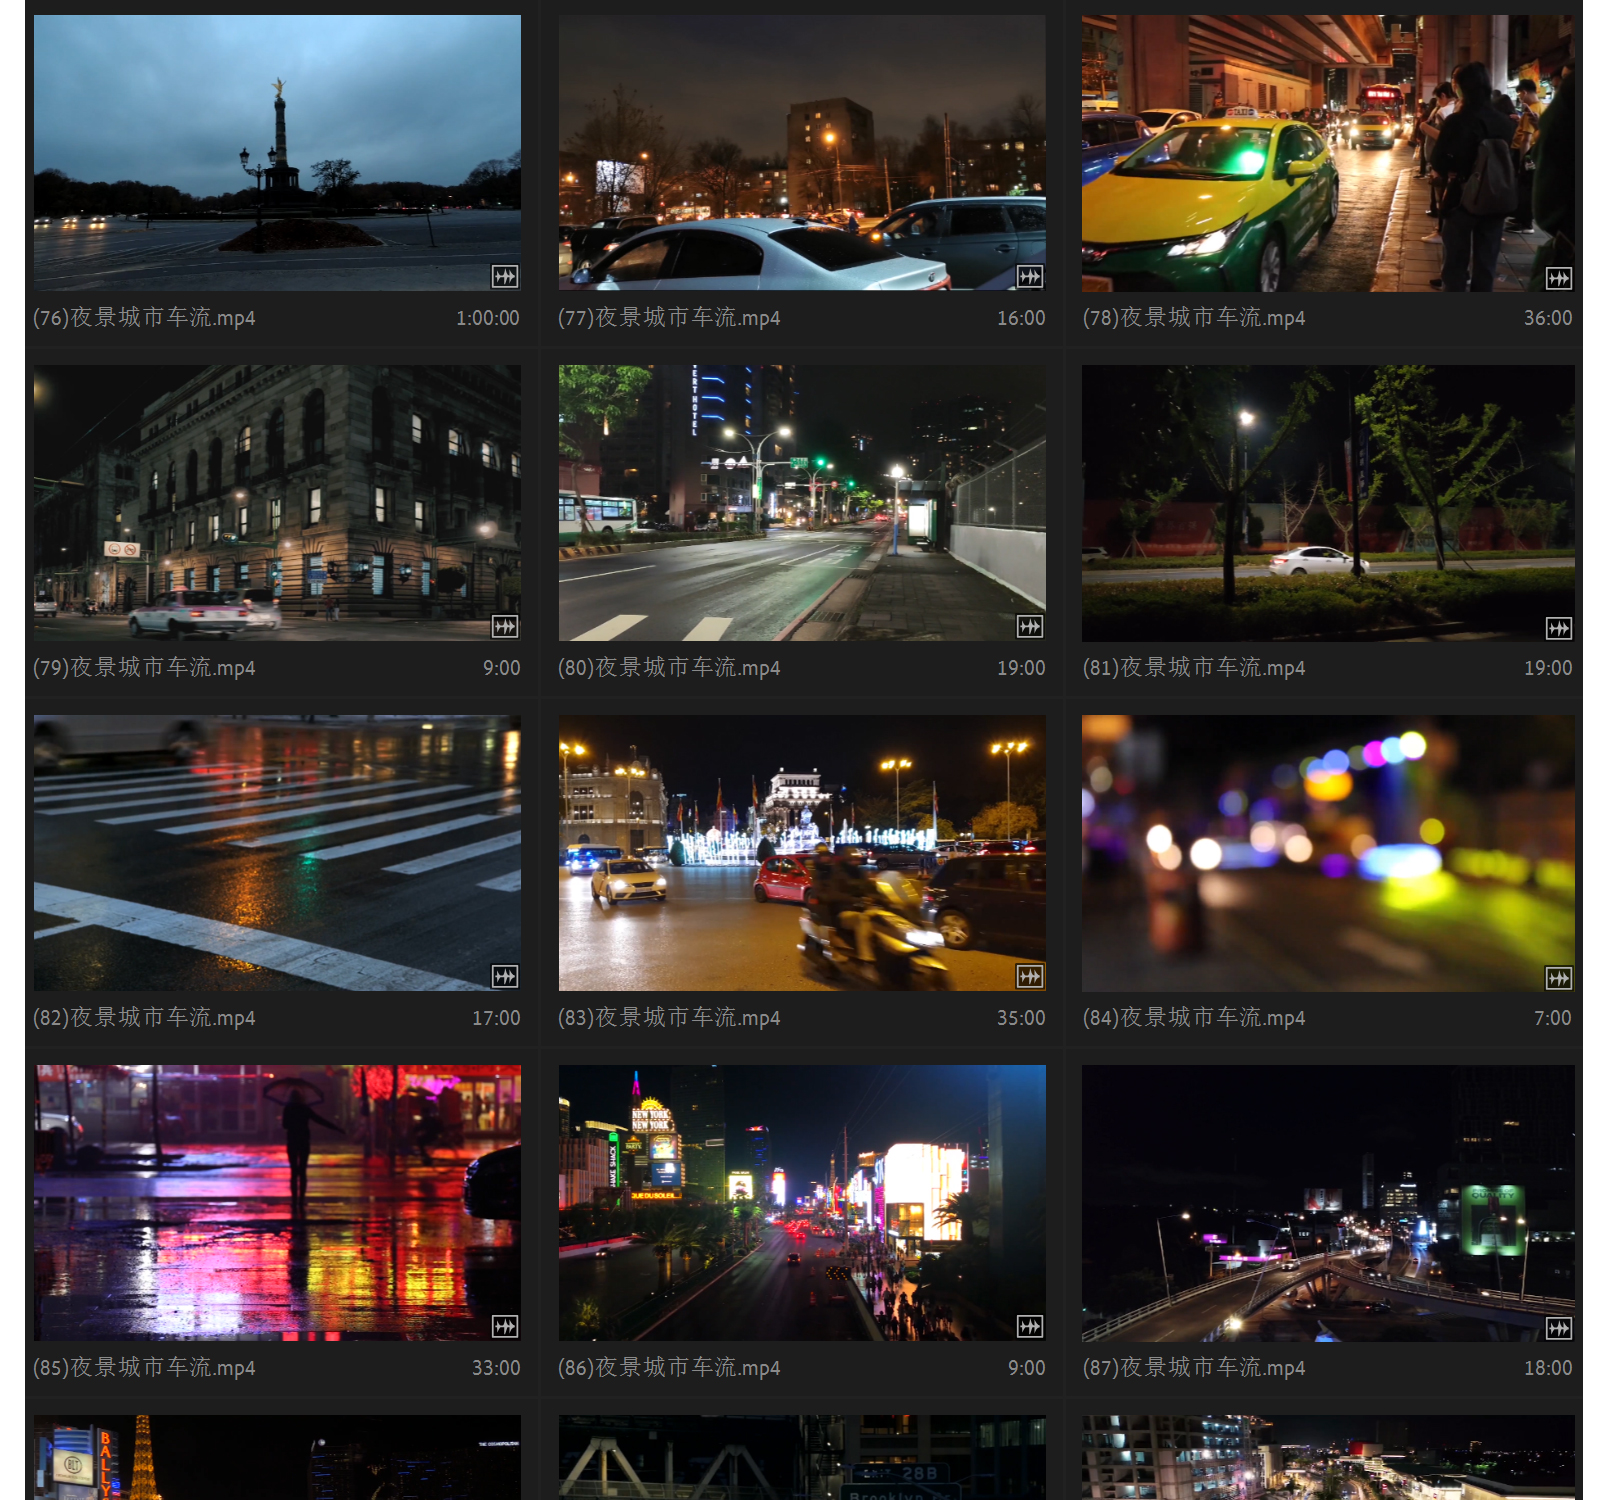Select the overpass bridge thumbnail of clip (87)

click(x=1328, y=1203)
